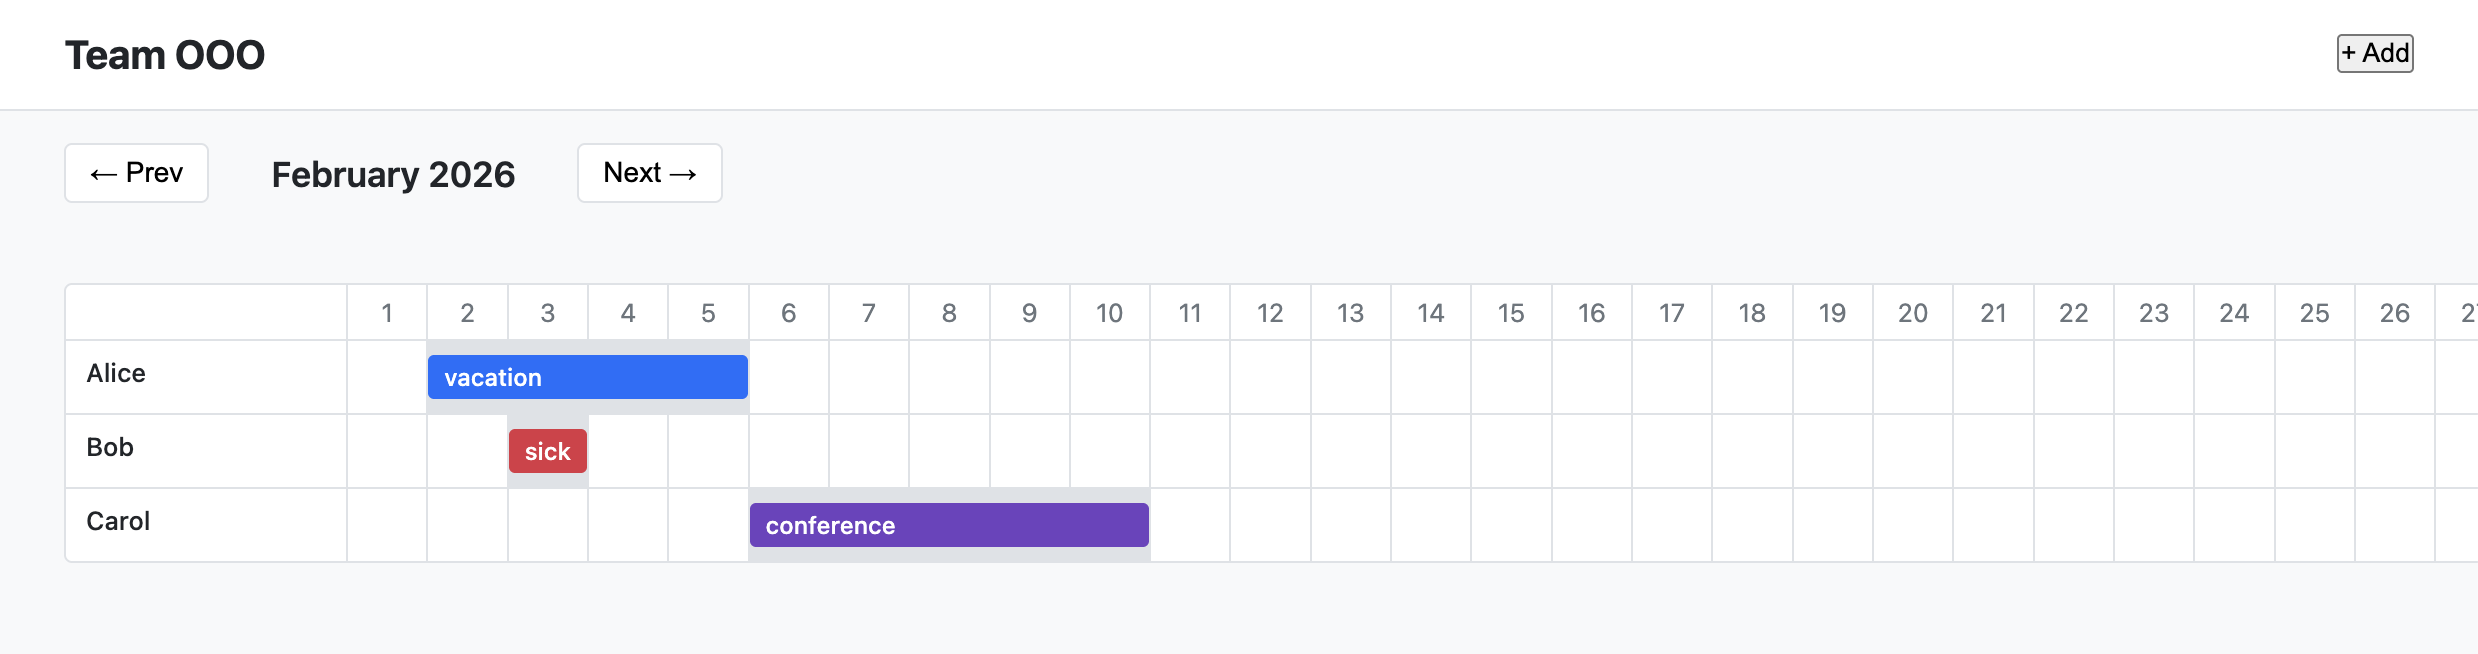Select Bob's row name label
Image resolution: width=2478 pixels, height=654 pixels.
(x=110, y=447)
